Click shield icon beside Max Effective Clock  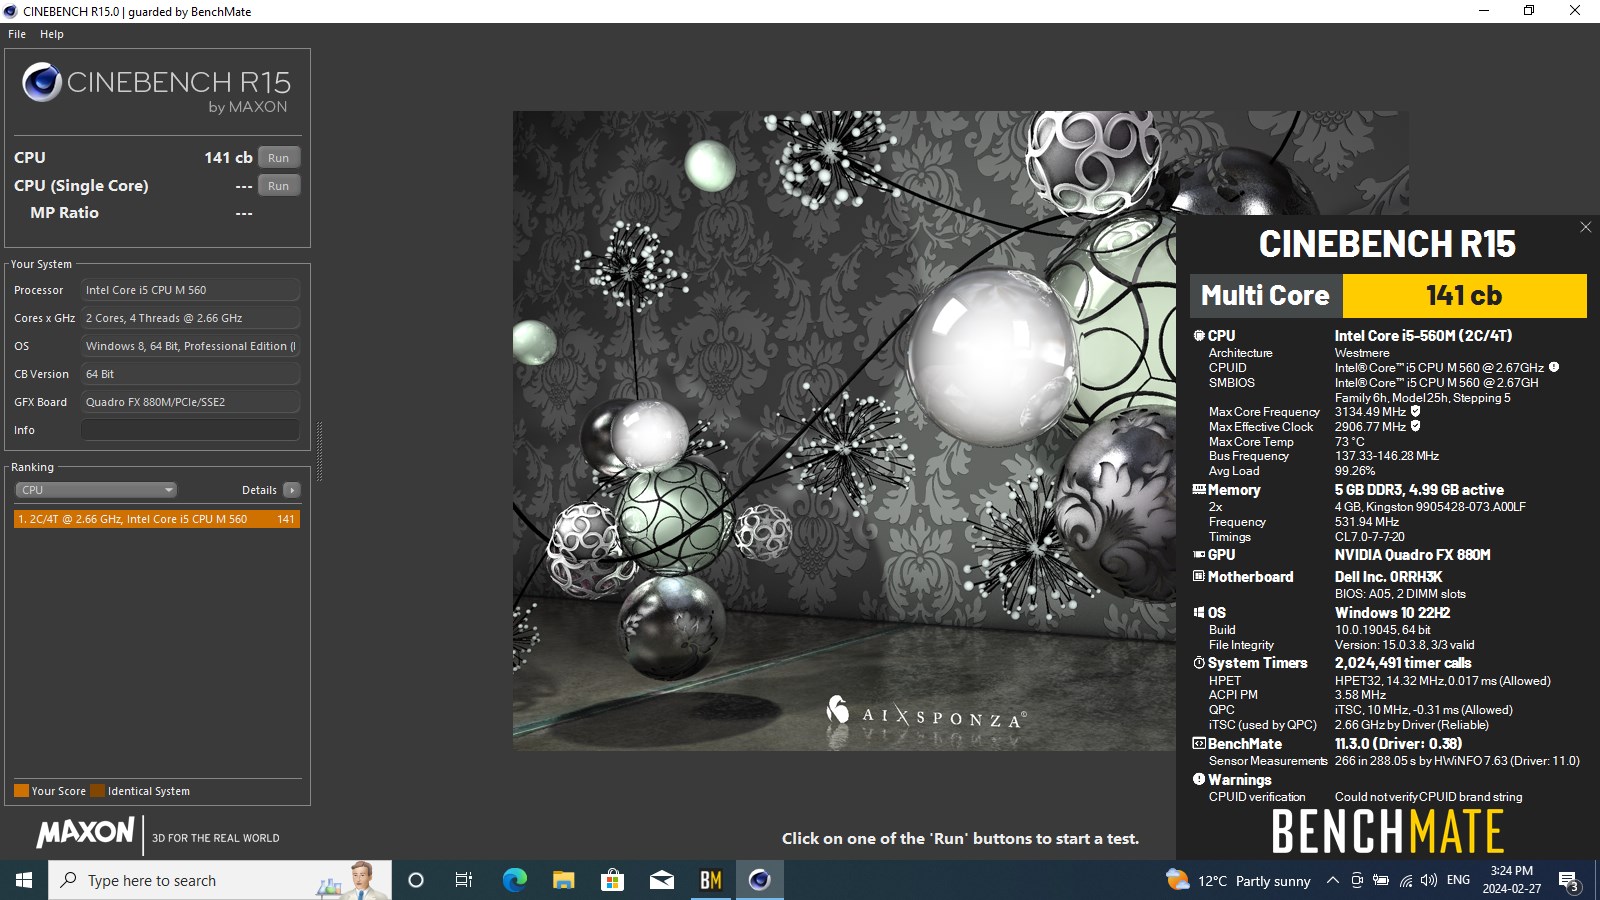1415,427
